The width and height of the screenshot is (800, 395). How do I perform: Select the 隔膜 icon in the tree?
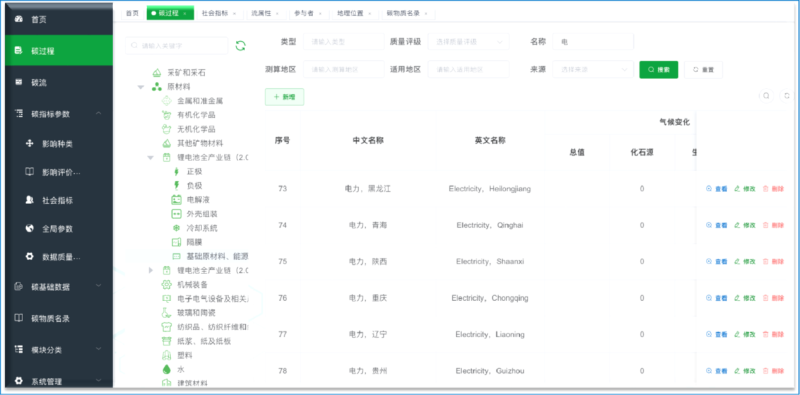177,242
